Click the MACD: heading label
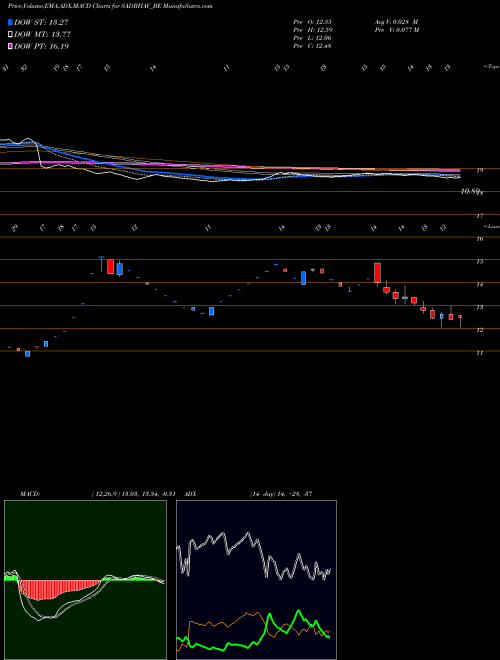500x660 pixels. coord(30,494)
